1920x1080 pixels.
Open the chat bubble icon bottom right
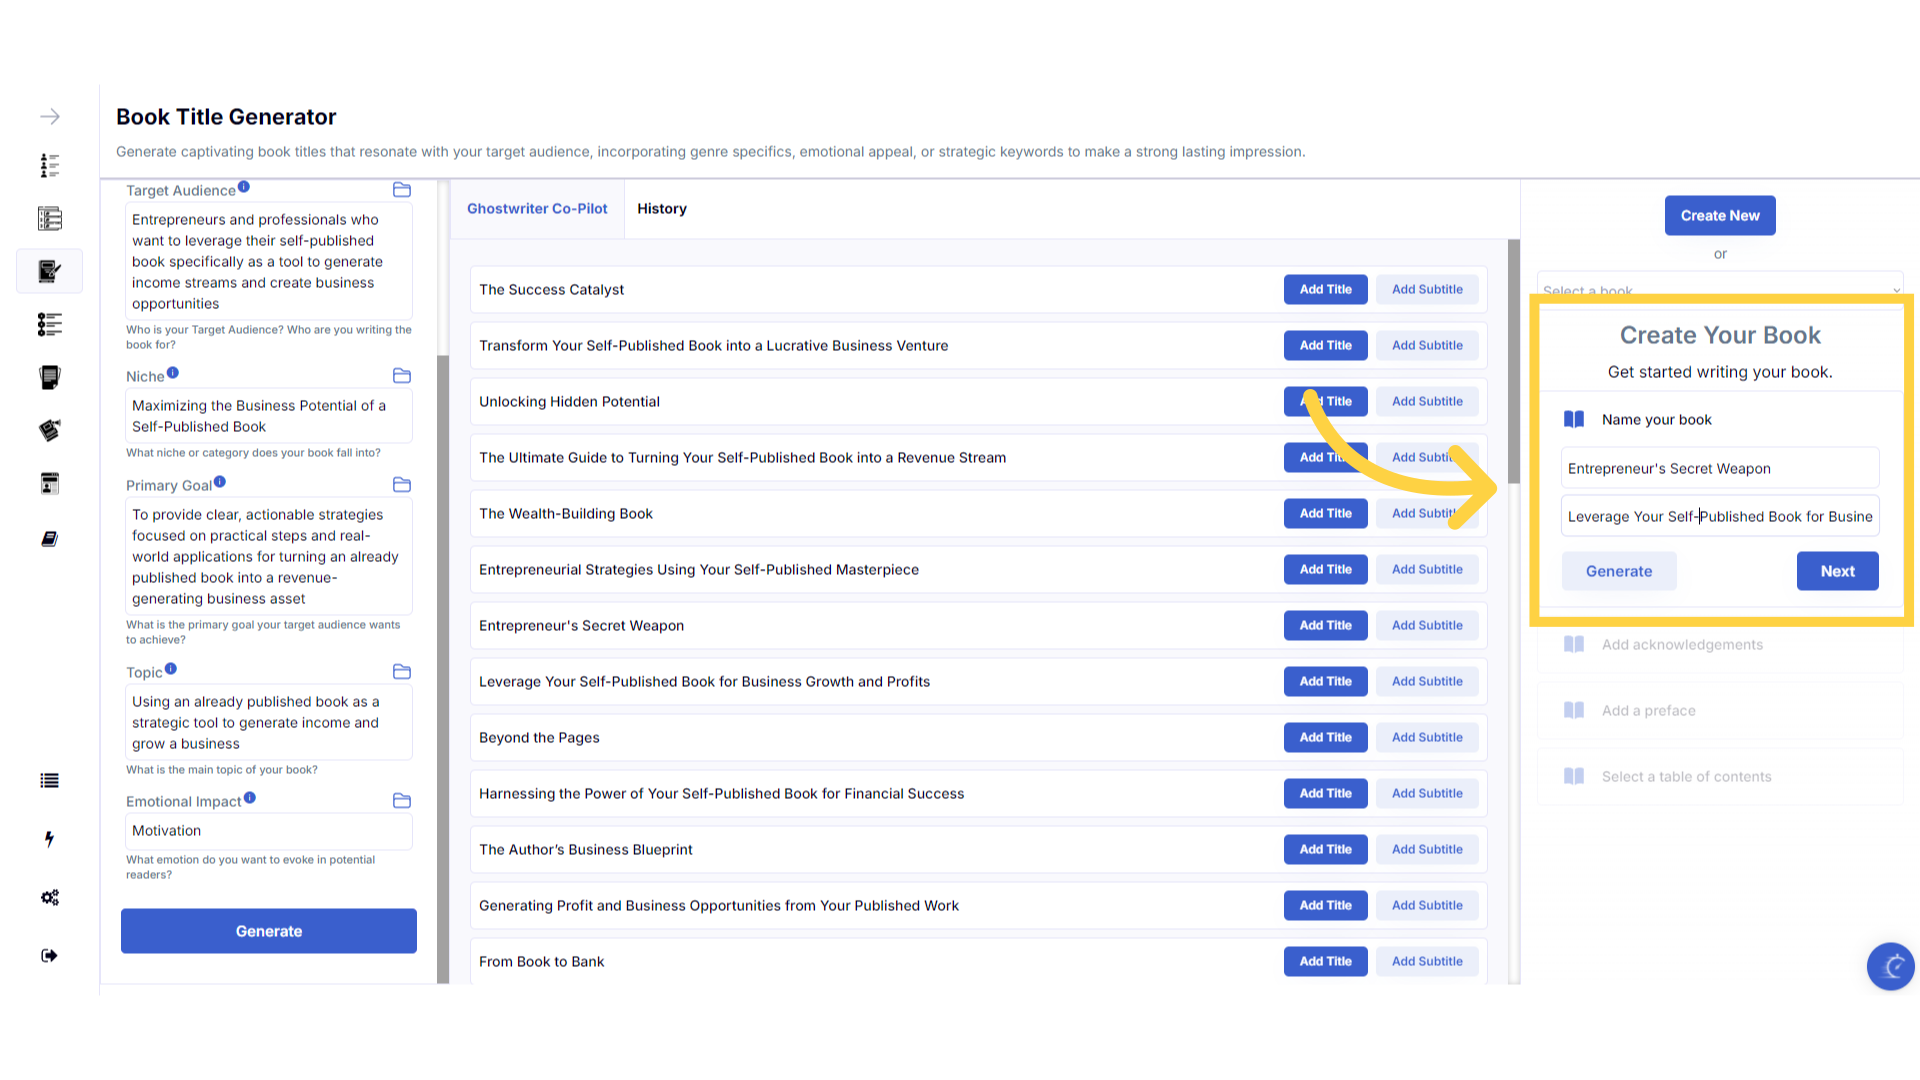click(1890, 966)
